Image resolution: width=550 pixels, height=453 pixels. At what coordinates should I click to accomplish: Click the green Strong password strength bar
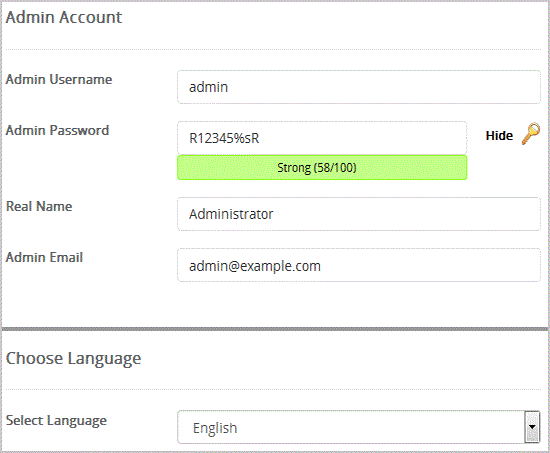click(x=322, y=168)
